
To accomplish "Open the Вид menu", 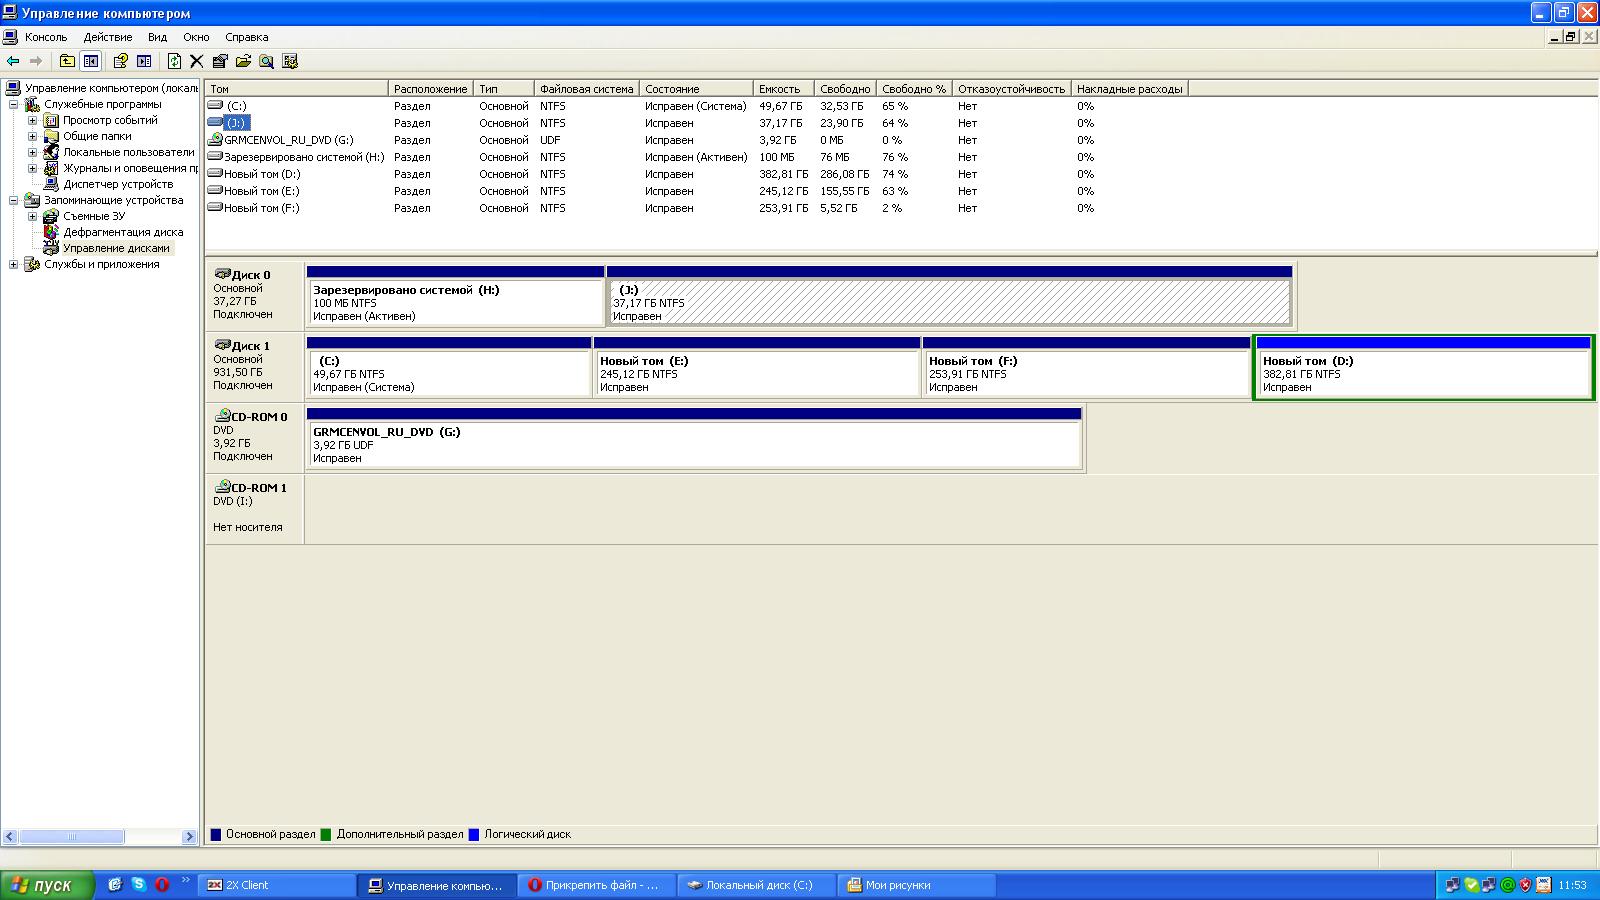I will pos(157,37).
